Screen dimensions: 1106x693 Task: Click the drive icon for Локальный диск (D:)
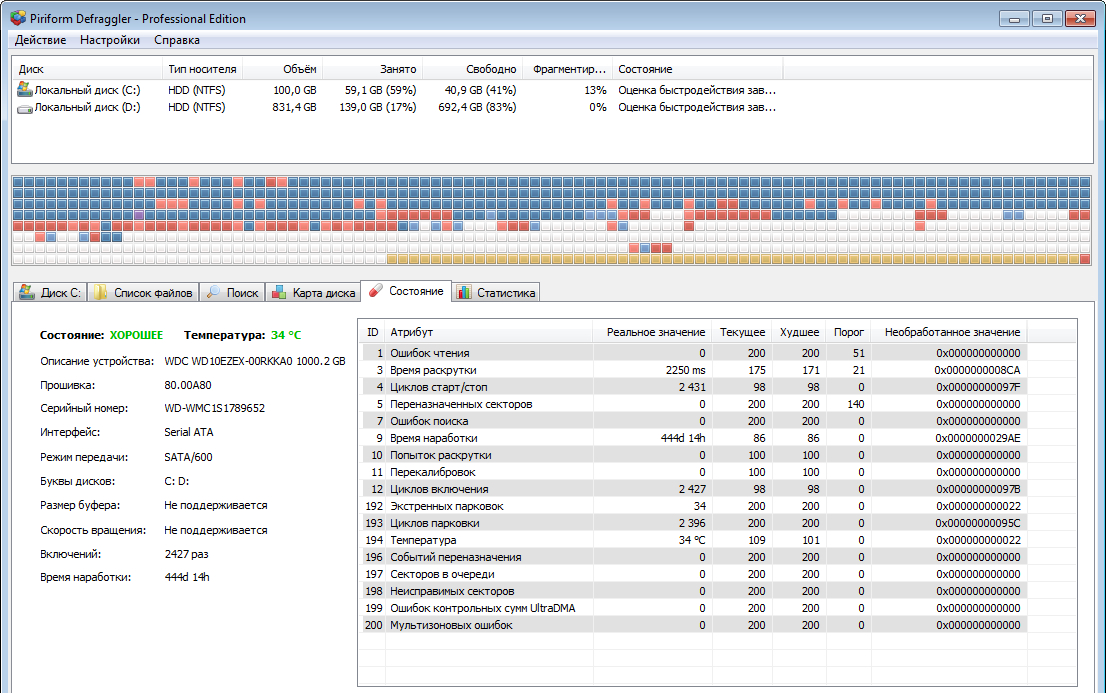point(25,109)
